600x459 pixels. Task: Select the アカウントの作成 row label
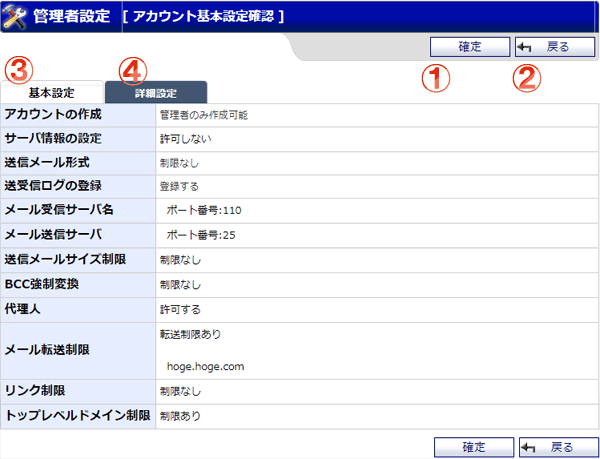pyautogui.click(x=53, y=115)
